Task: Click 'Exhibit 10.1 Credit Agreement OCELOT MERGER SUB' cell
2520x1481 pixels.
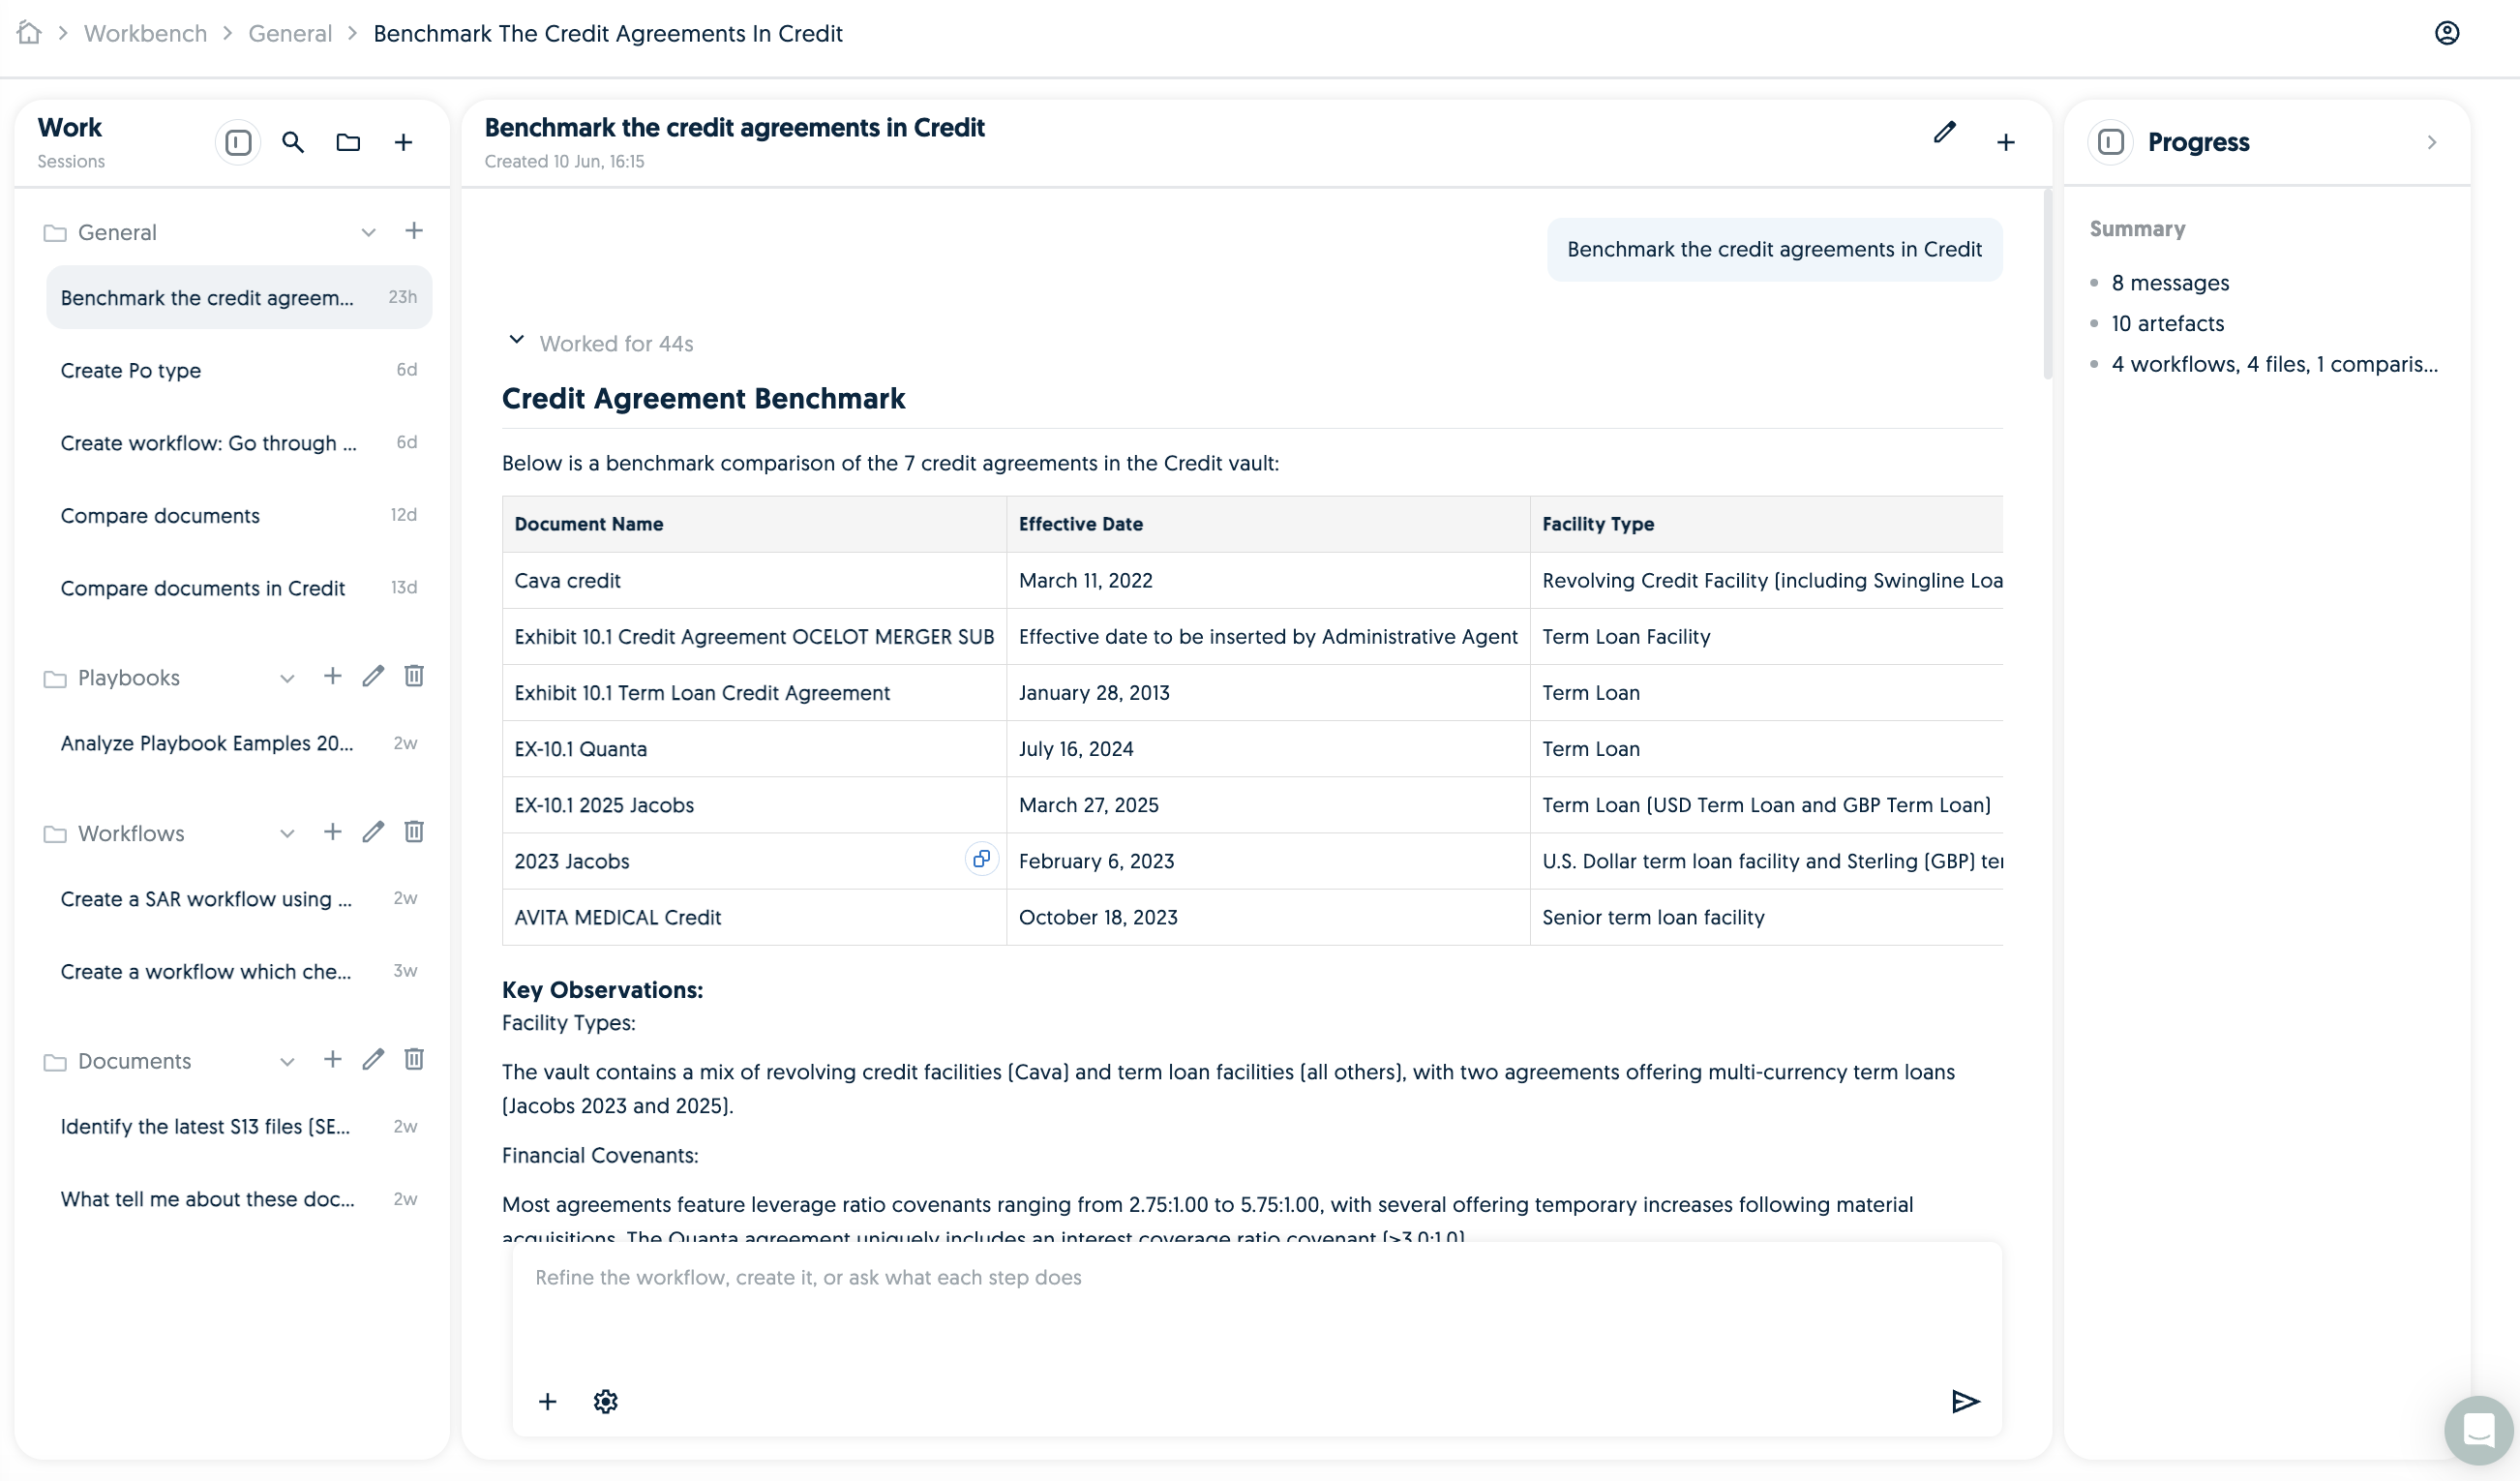Action: 754,637
